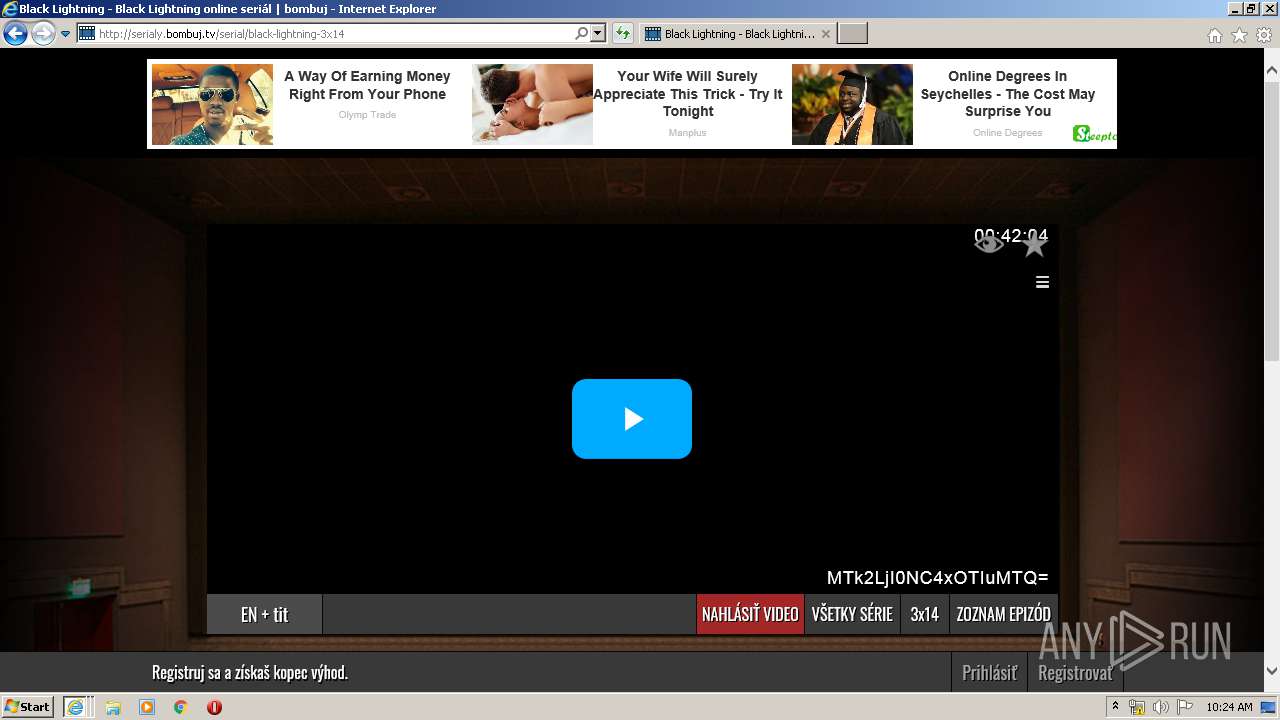The height and width of the screenshot is (720, 1280).
Task: Focus the address bar URL field
Action: click(335, 33)
